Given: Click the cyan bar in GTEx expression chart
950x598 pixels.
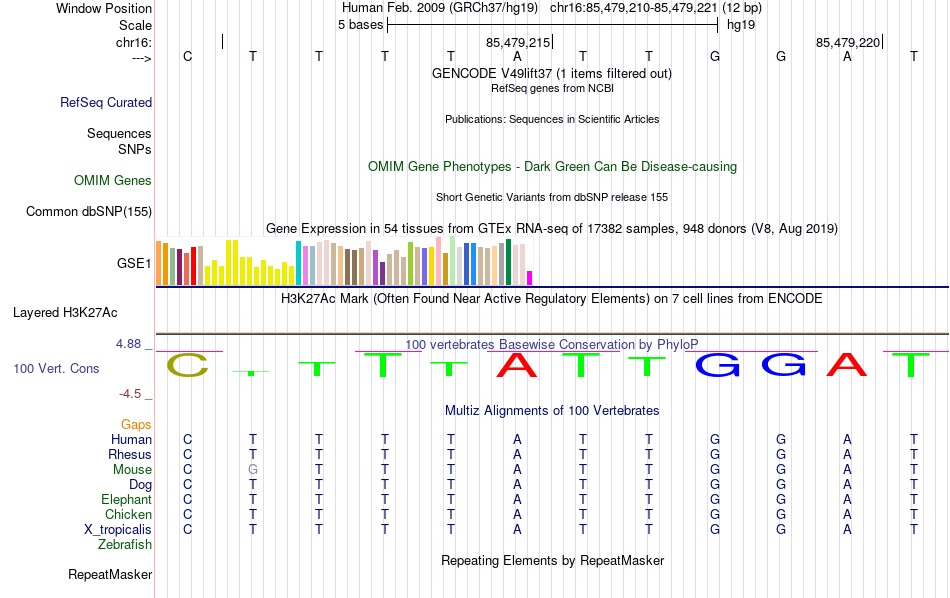Looking at the screenshot, I should [298, 263].
